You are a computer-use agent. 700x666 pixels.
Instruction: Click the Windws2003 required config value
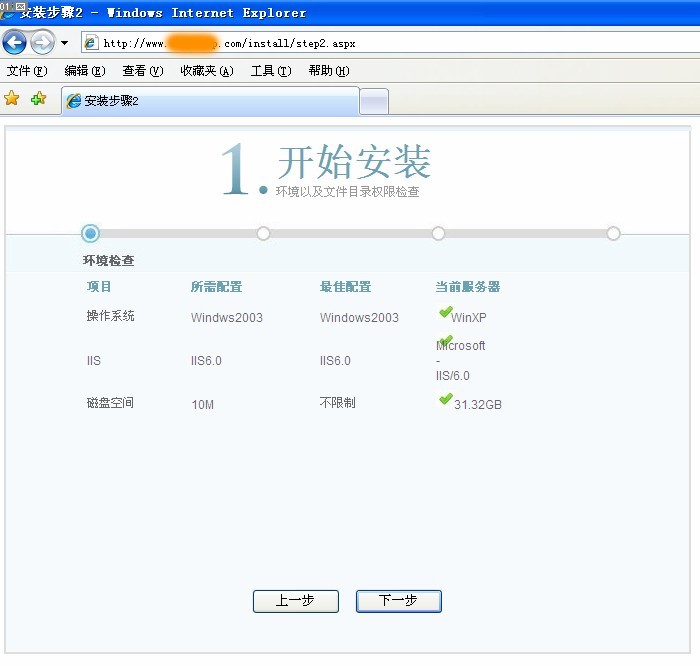(x=227, y=317)
